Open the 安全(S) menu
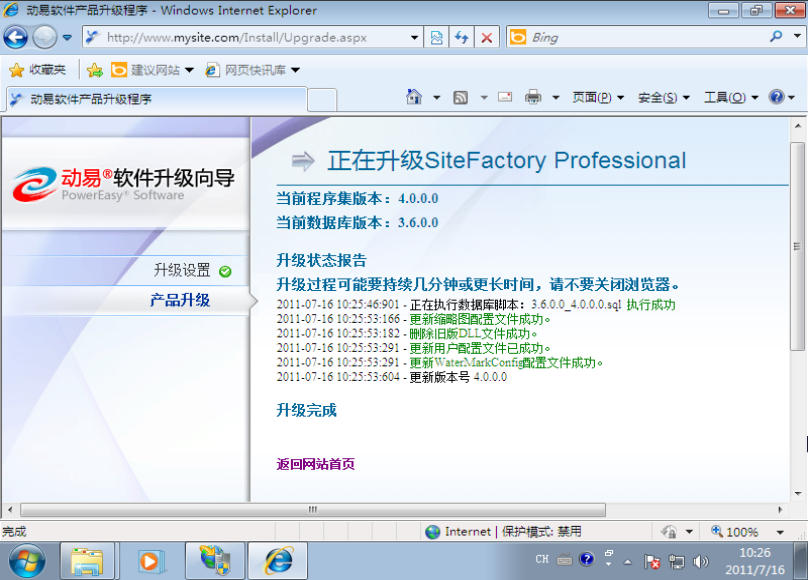 tap(664, 97)
